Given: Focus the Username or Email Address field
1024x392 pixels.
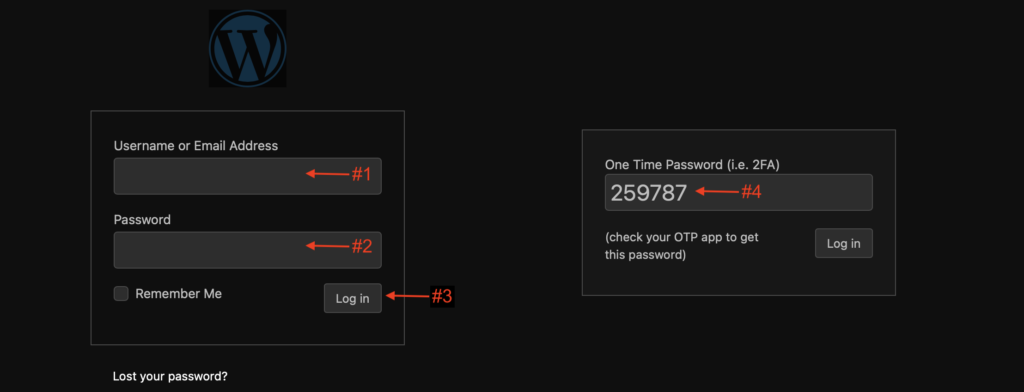Looking at the screenshot, I should [x=248, y=176].
